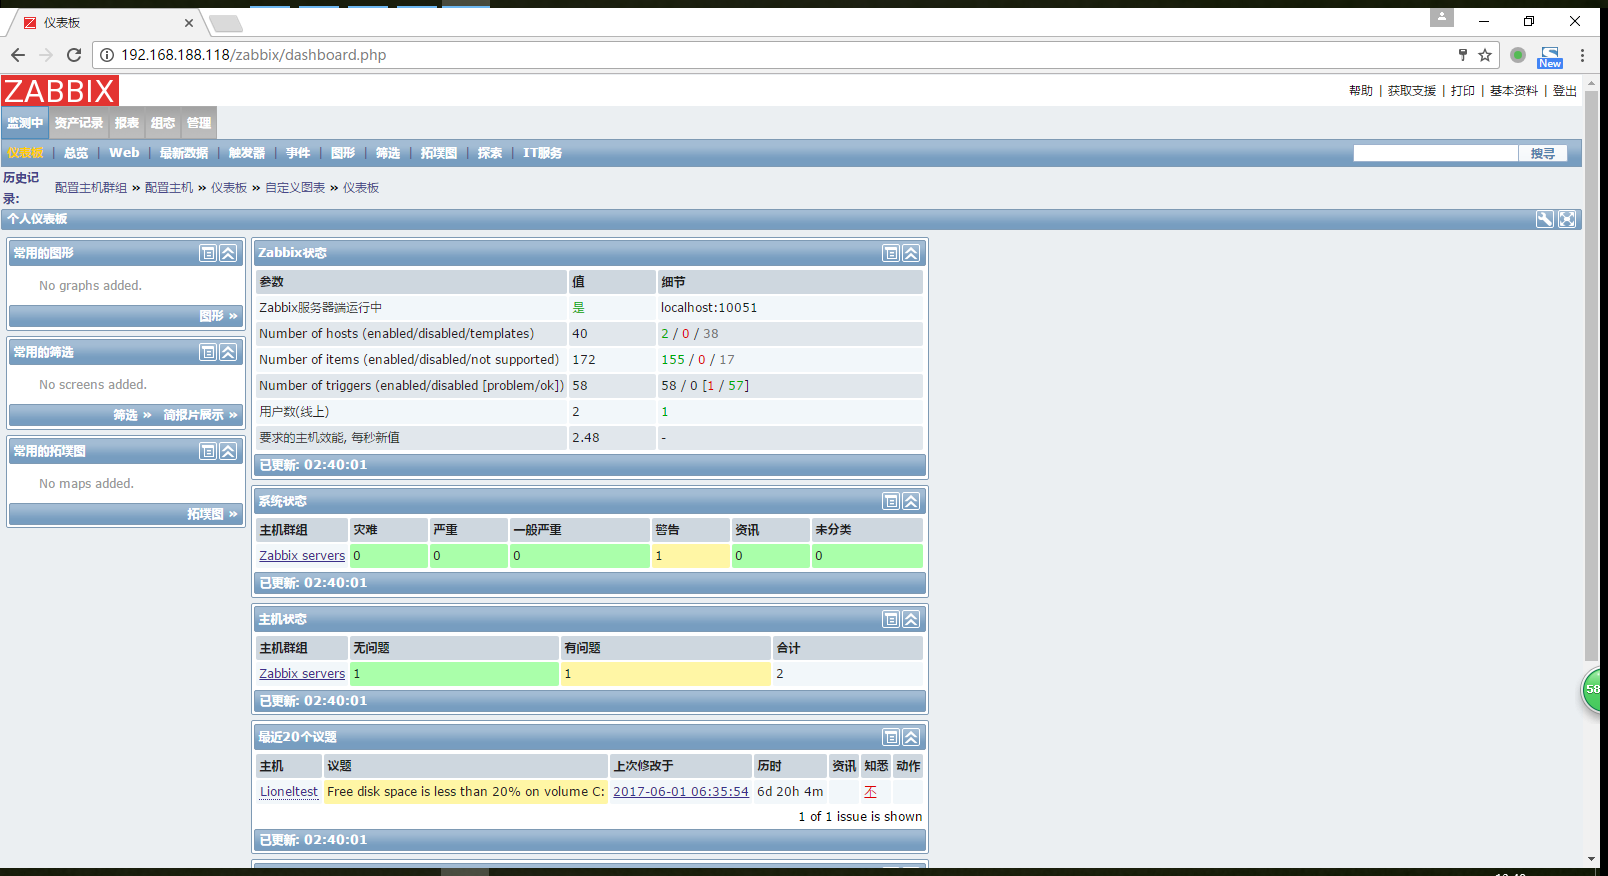This screenshot has width=1608, height=876.
Task: Open issue date 2017-06-01 06:35:54
Action: [681, 792]
